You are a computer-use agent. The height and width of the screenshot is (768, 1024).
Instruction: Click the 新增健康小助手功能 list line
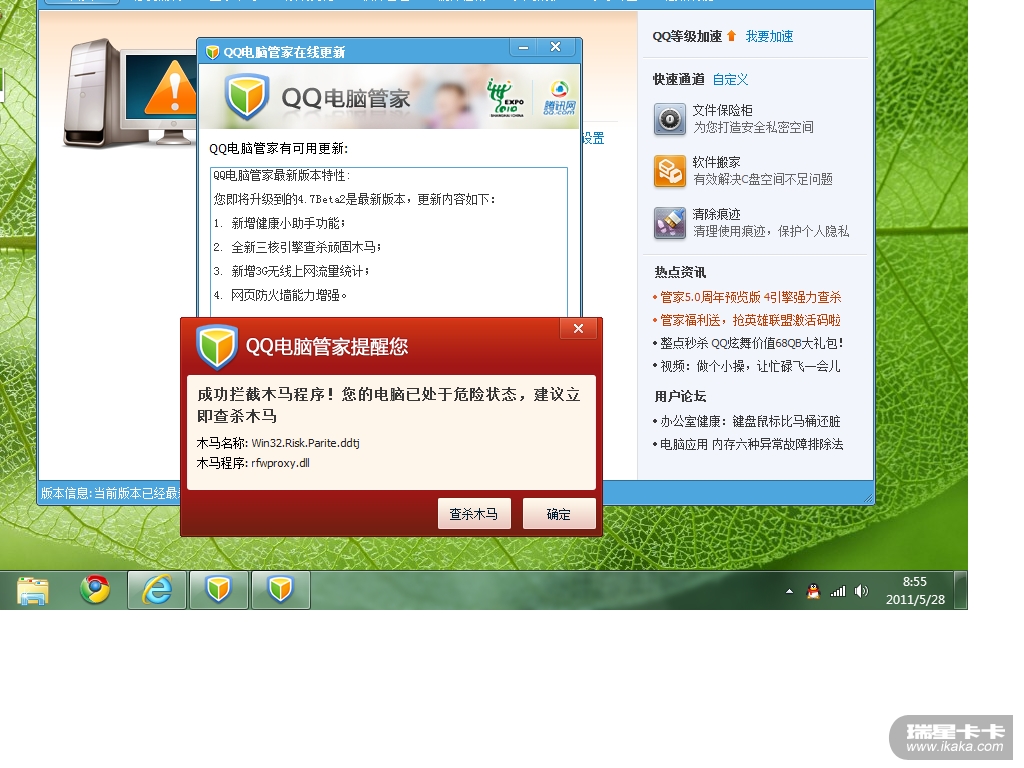pyautogui.click(x=280, y=223)
